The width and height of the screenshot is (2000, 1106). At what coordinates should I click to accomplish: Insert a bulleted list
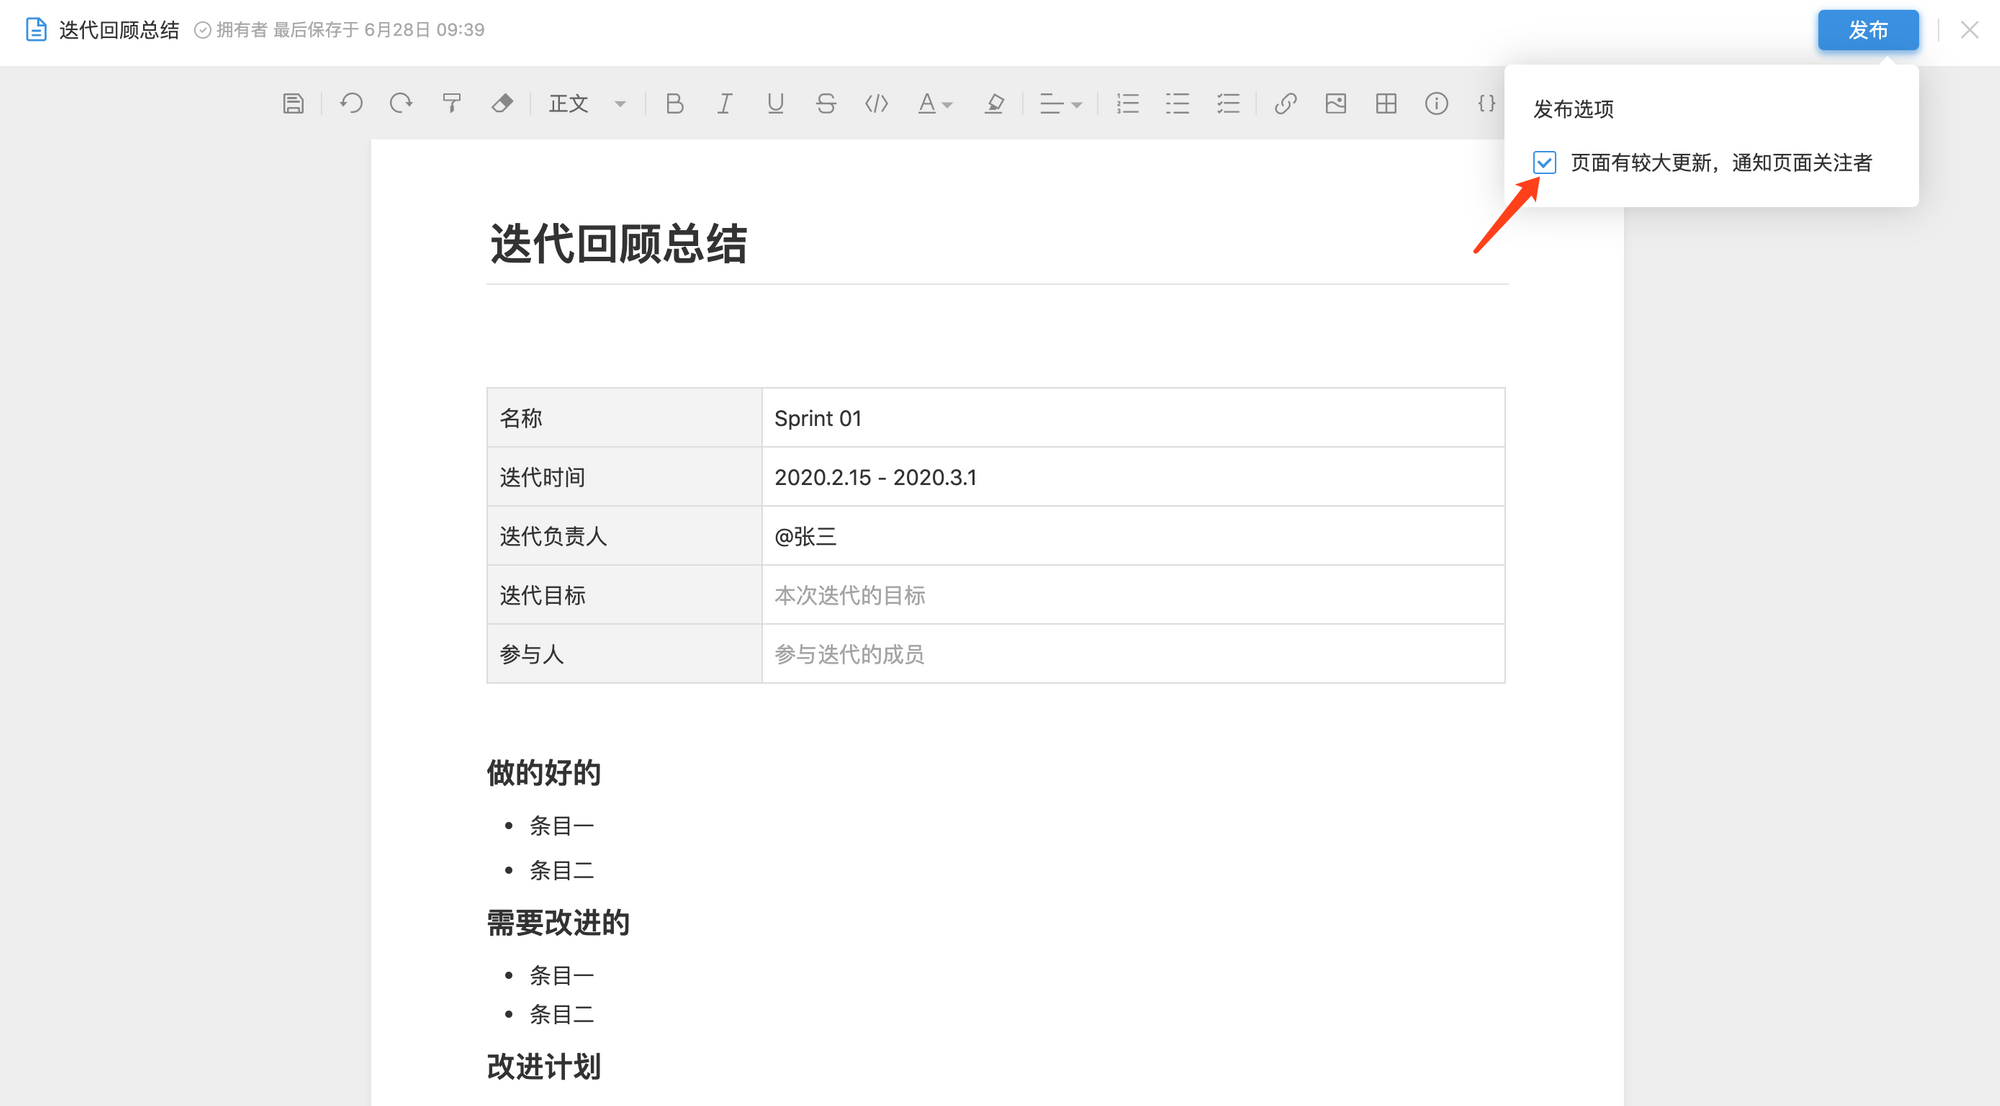1178,103
